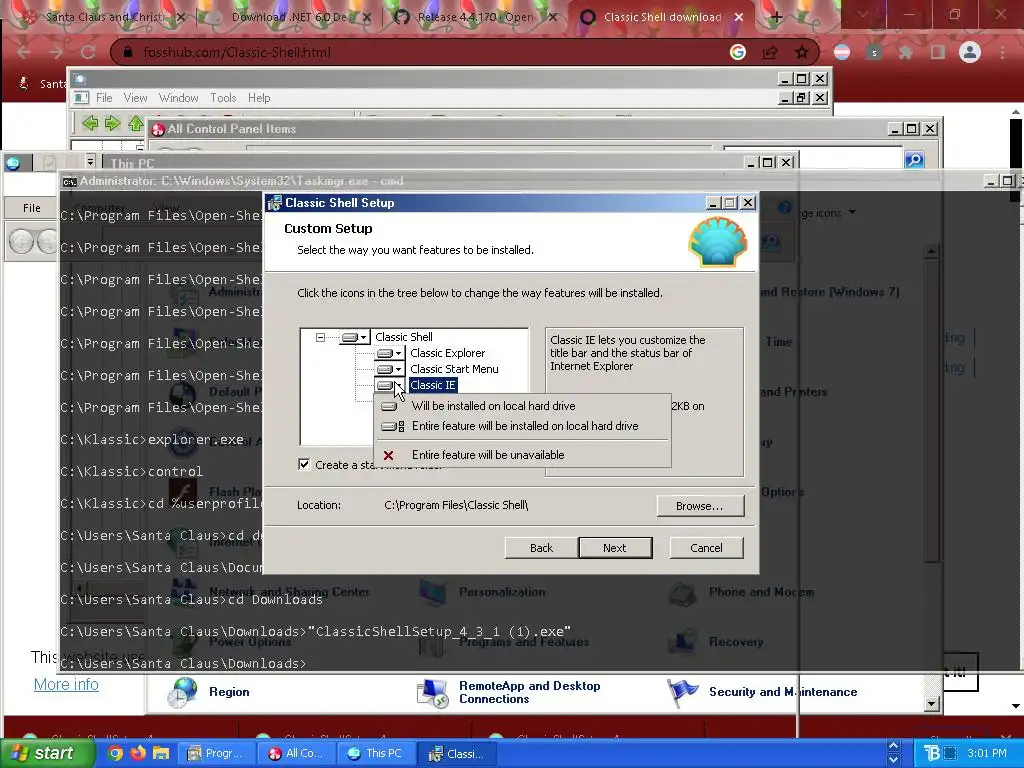This screenshot has width=1024, height=768.
Task: Click the share page icon in address bar
Action: click(x=770, y=52)
